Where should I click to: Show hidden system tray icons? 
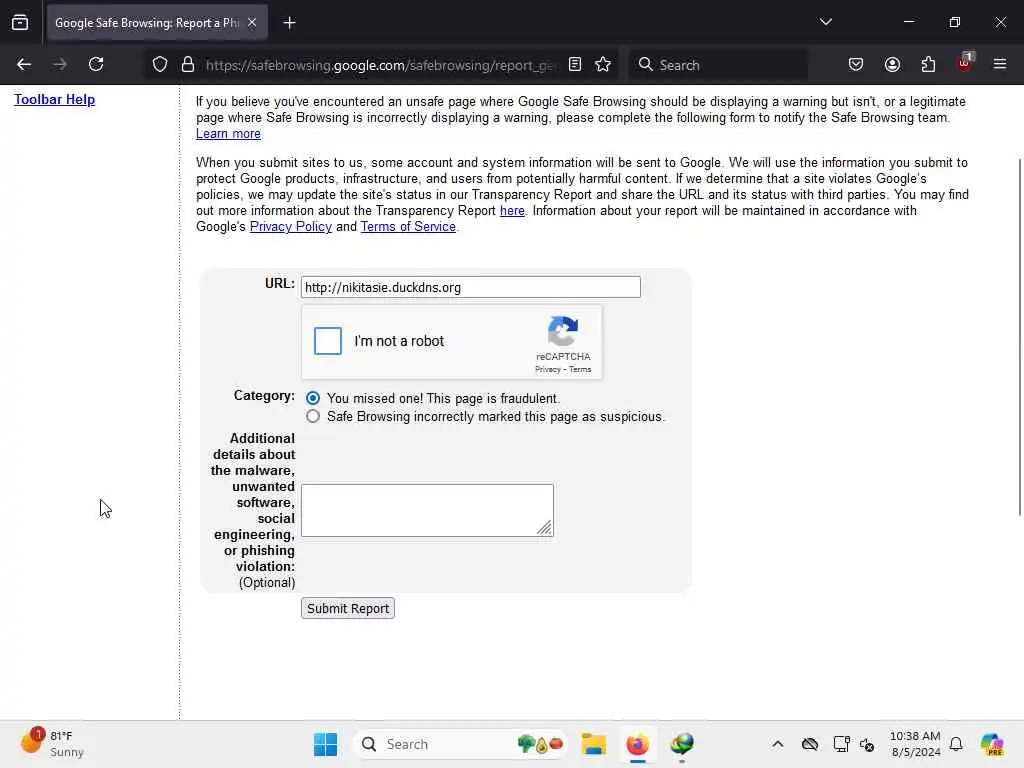click(777, 744)
